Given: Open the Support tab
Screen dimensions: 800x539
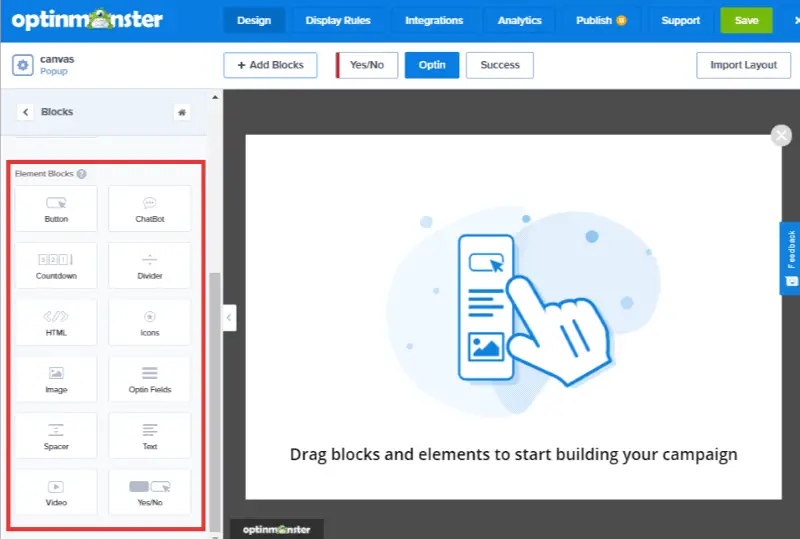Looking at the screenshot, I should 681,20.
